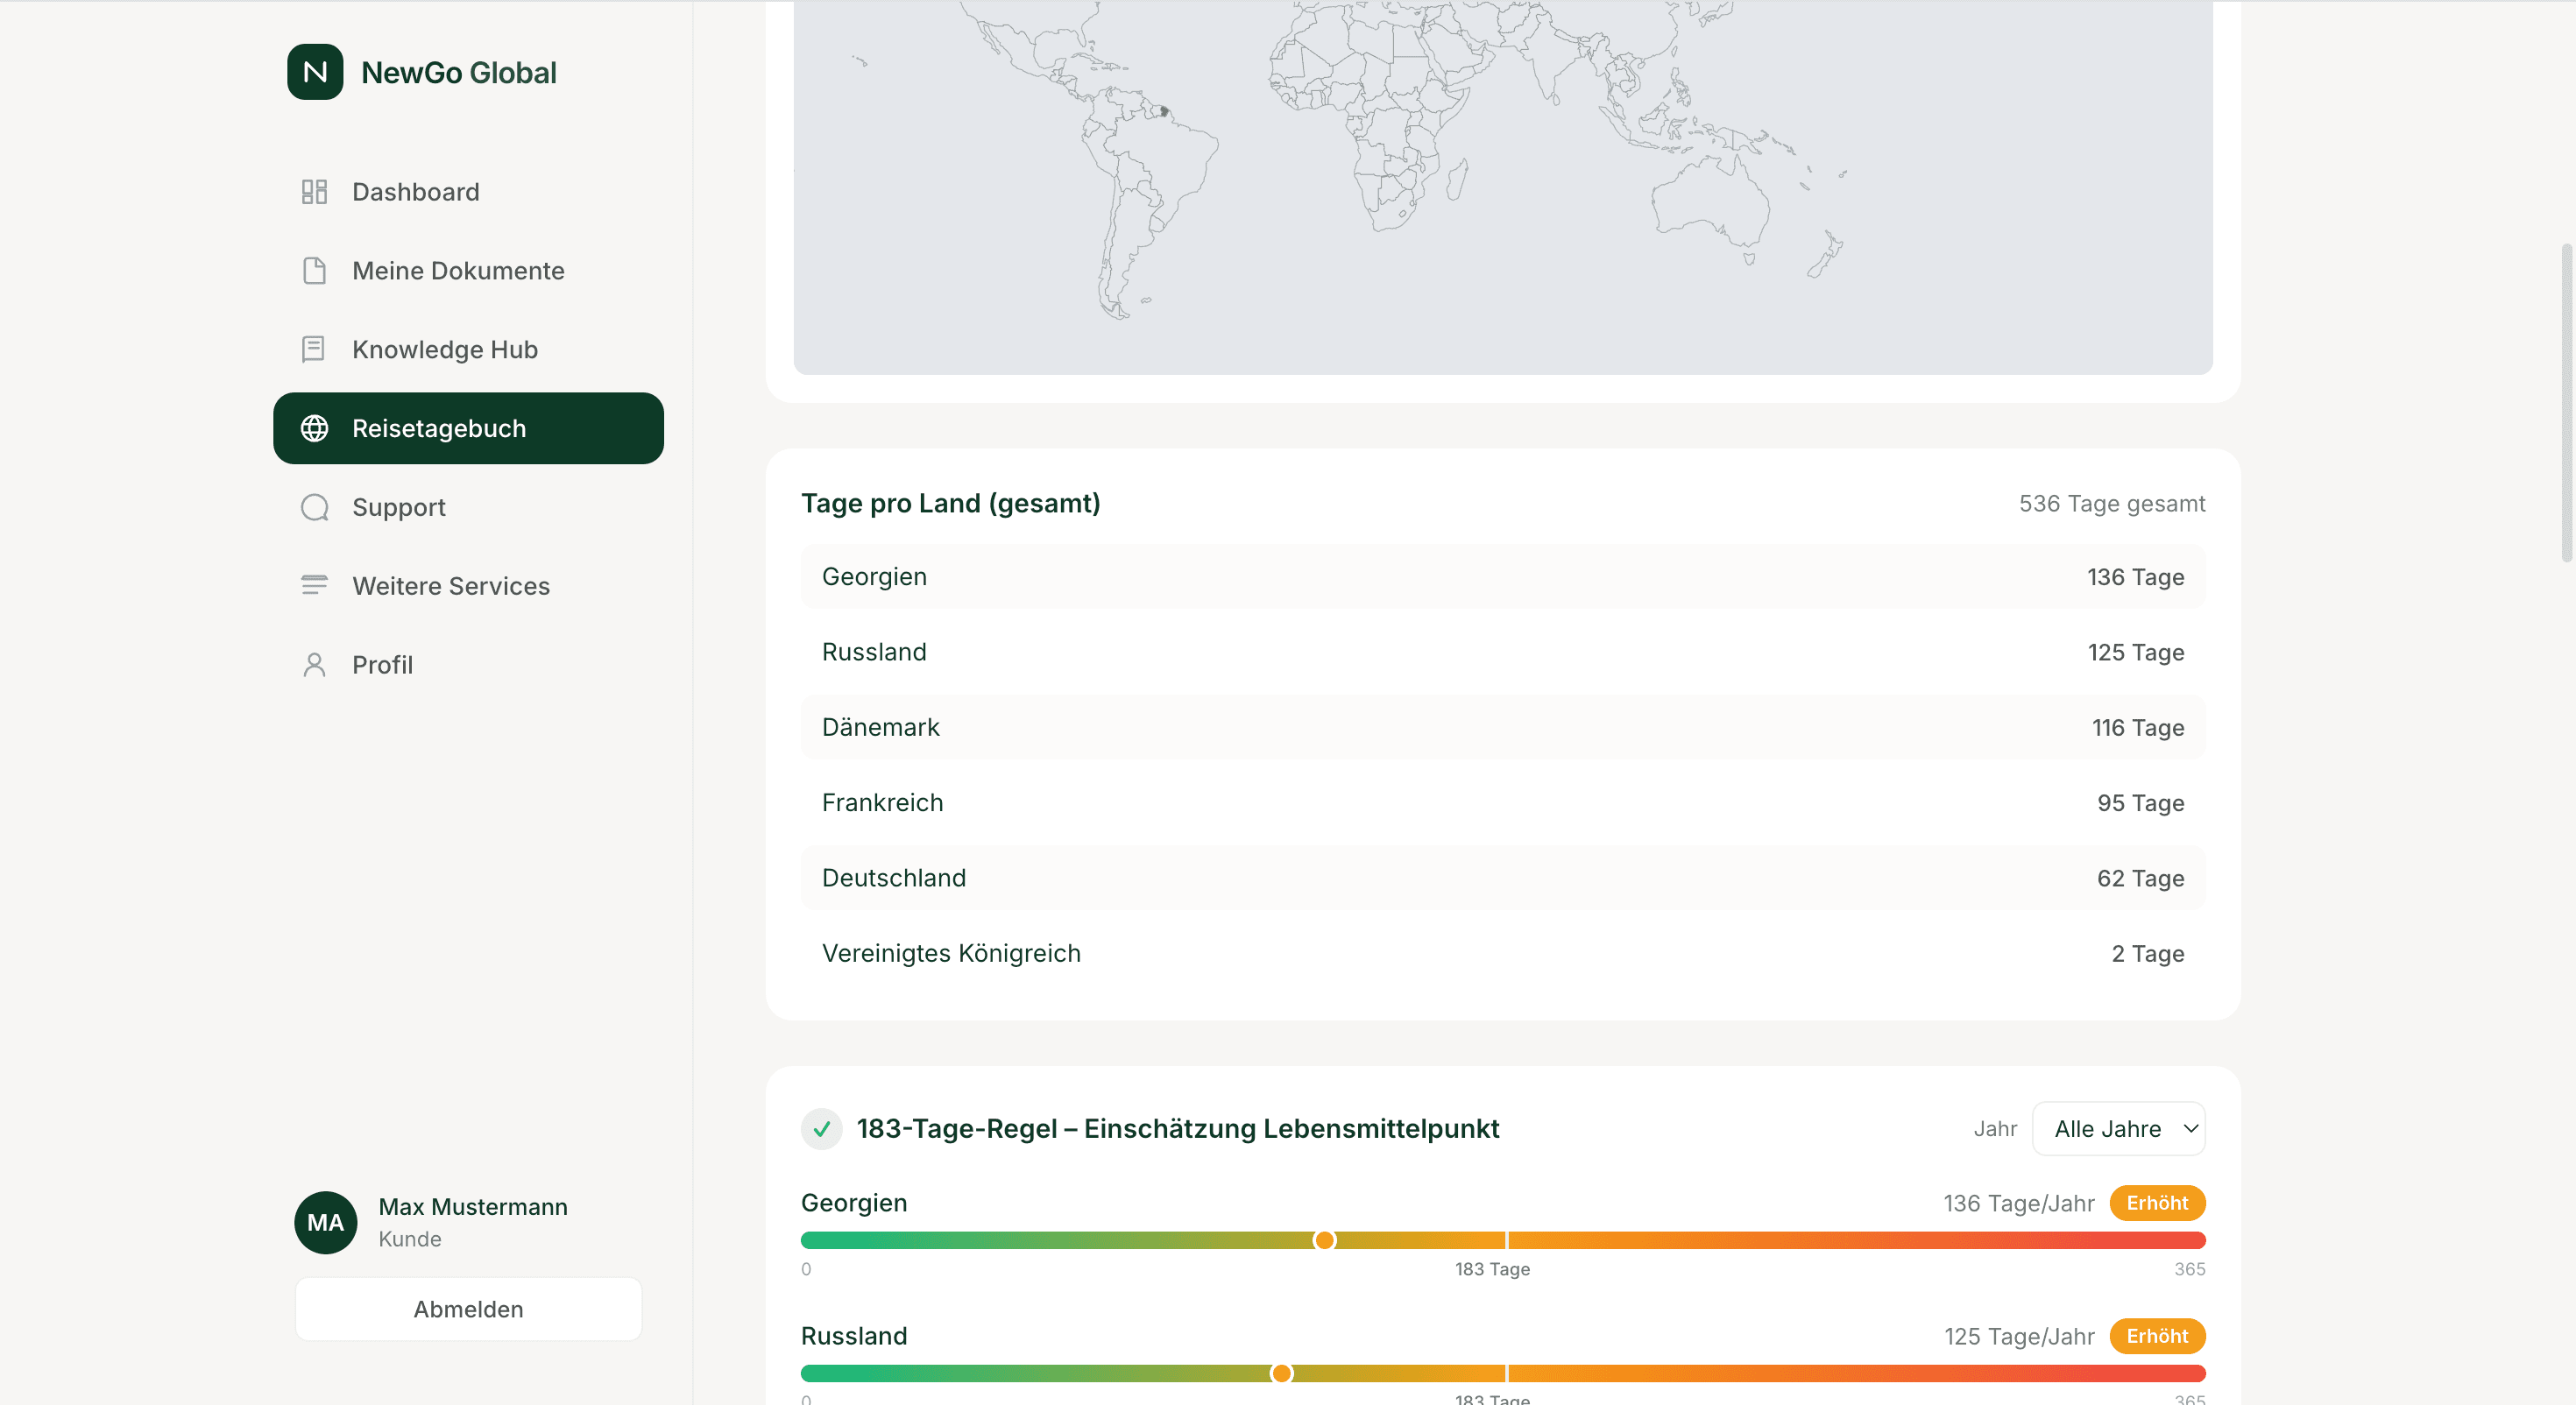Click the Max Mustermann user name
2576x1405 pixels.
pos(473,1207)
